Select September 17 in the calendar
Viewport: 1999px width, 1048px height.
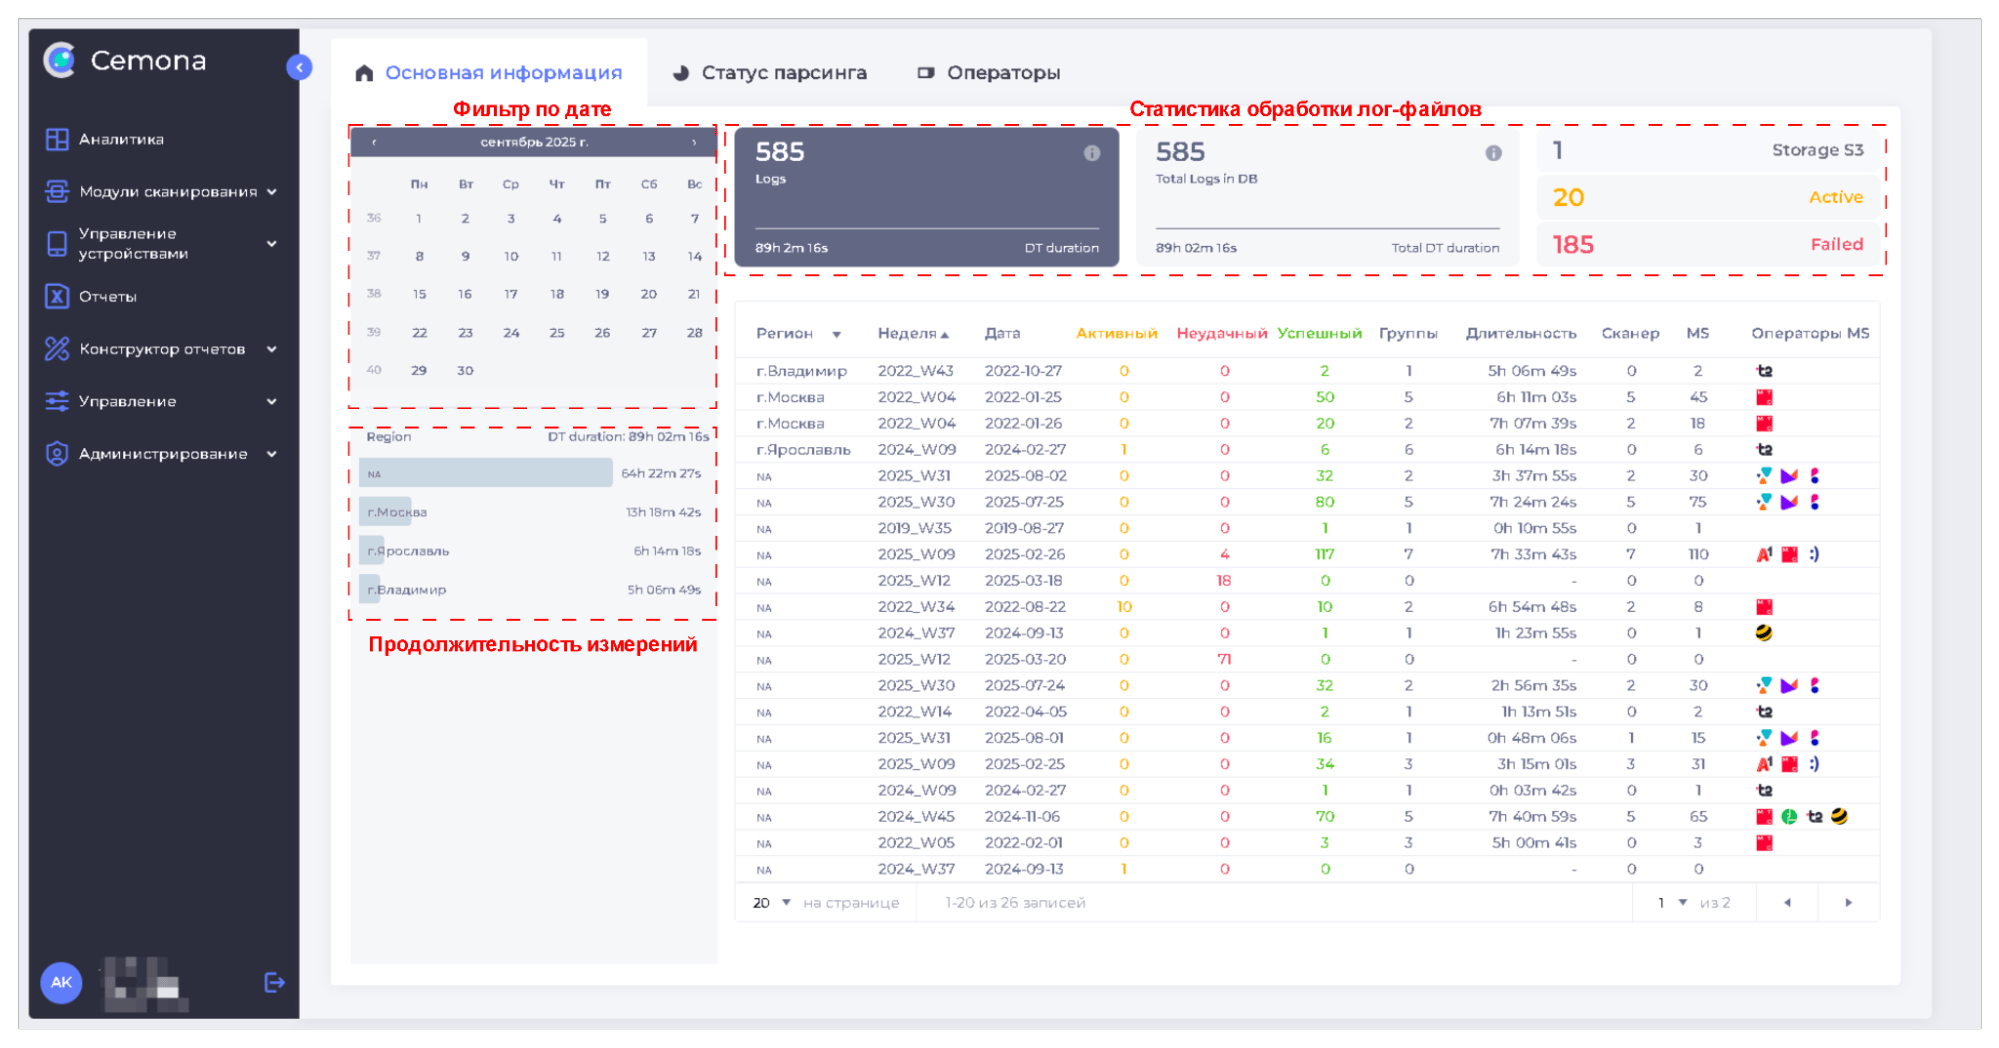tap(510, 293)
